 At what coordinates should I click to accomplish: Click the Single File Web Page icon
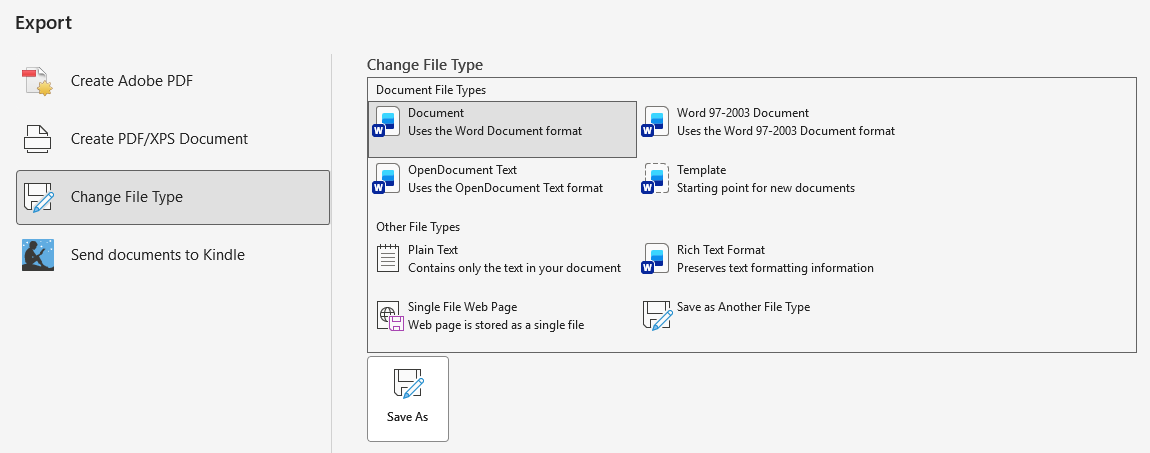pos(387,316)
